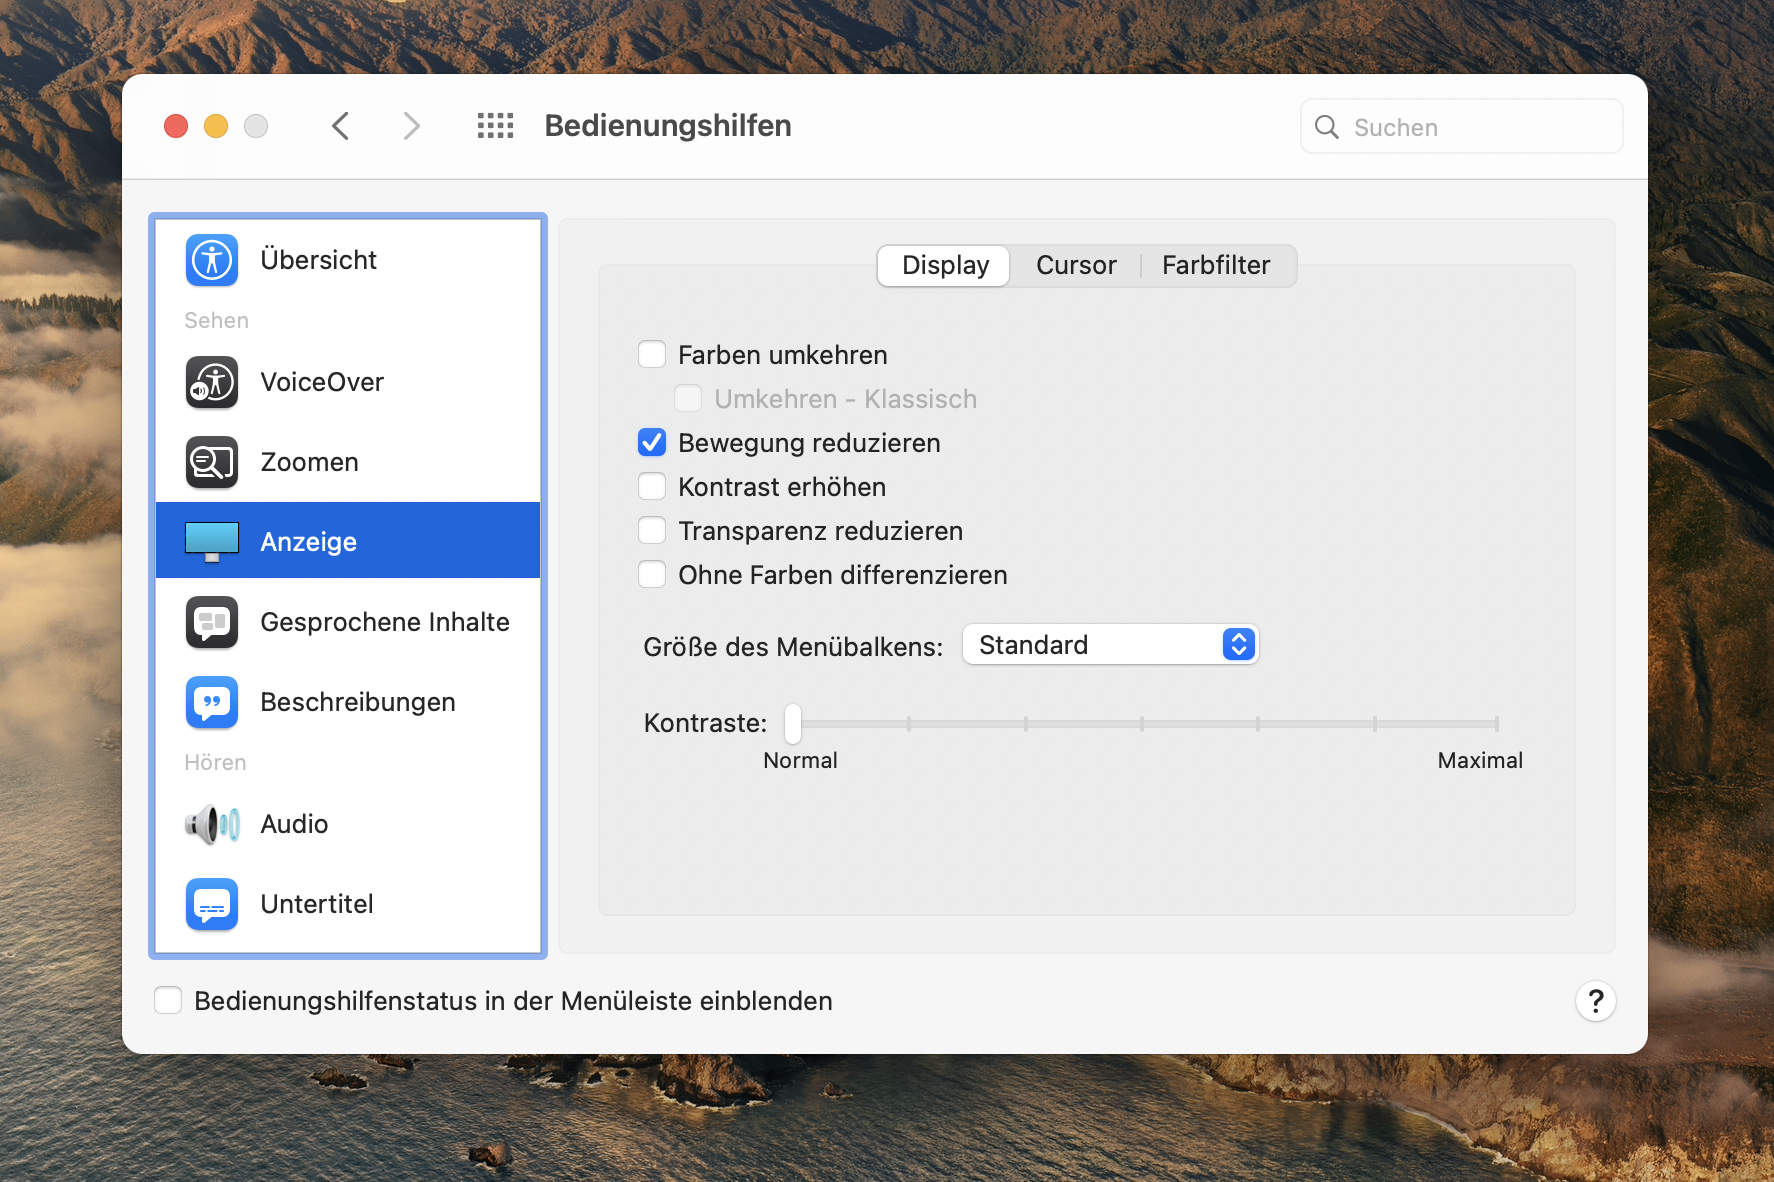This screenshot has height=1182, width=1774.
Task: Switch to the Cursor tab
Action: pos(1075,266)
